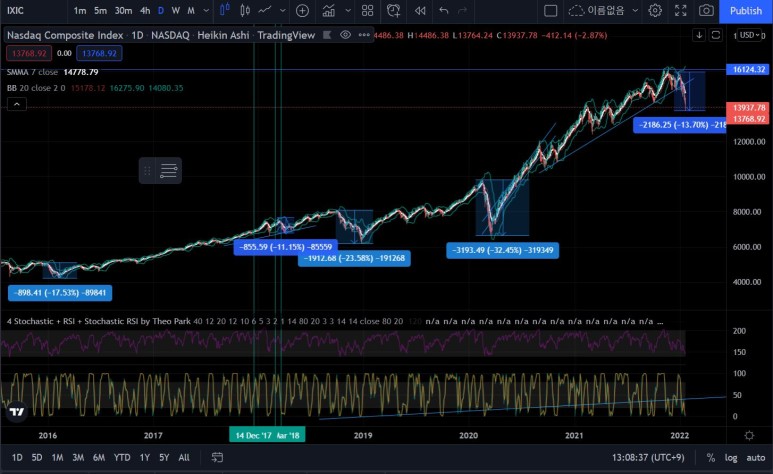Open price axis settings gear at bottom right
This screenshot has height=474, width=773.
point(749,435)
